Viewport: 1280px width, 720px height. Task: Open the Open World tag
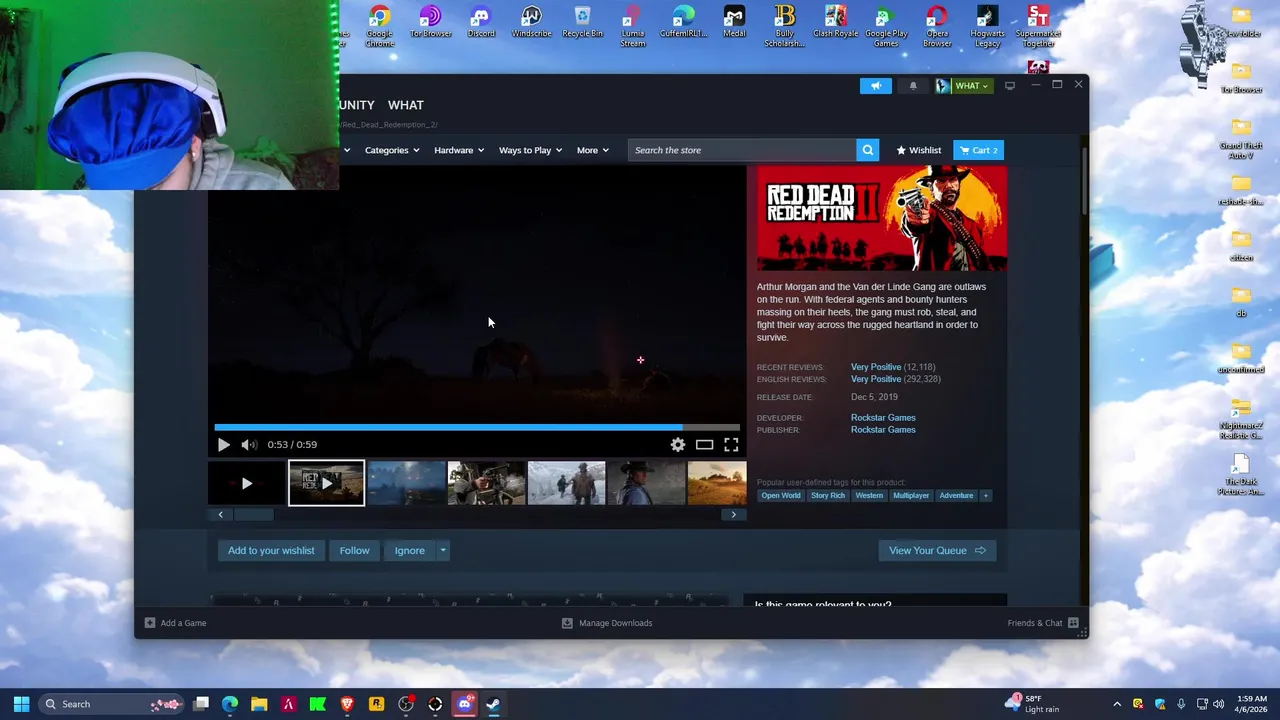tap(781, 495)
